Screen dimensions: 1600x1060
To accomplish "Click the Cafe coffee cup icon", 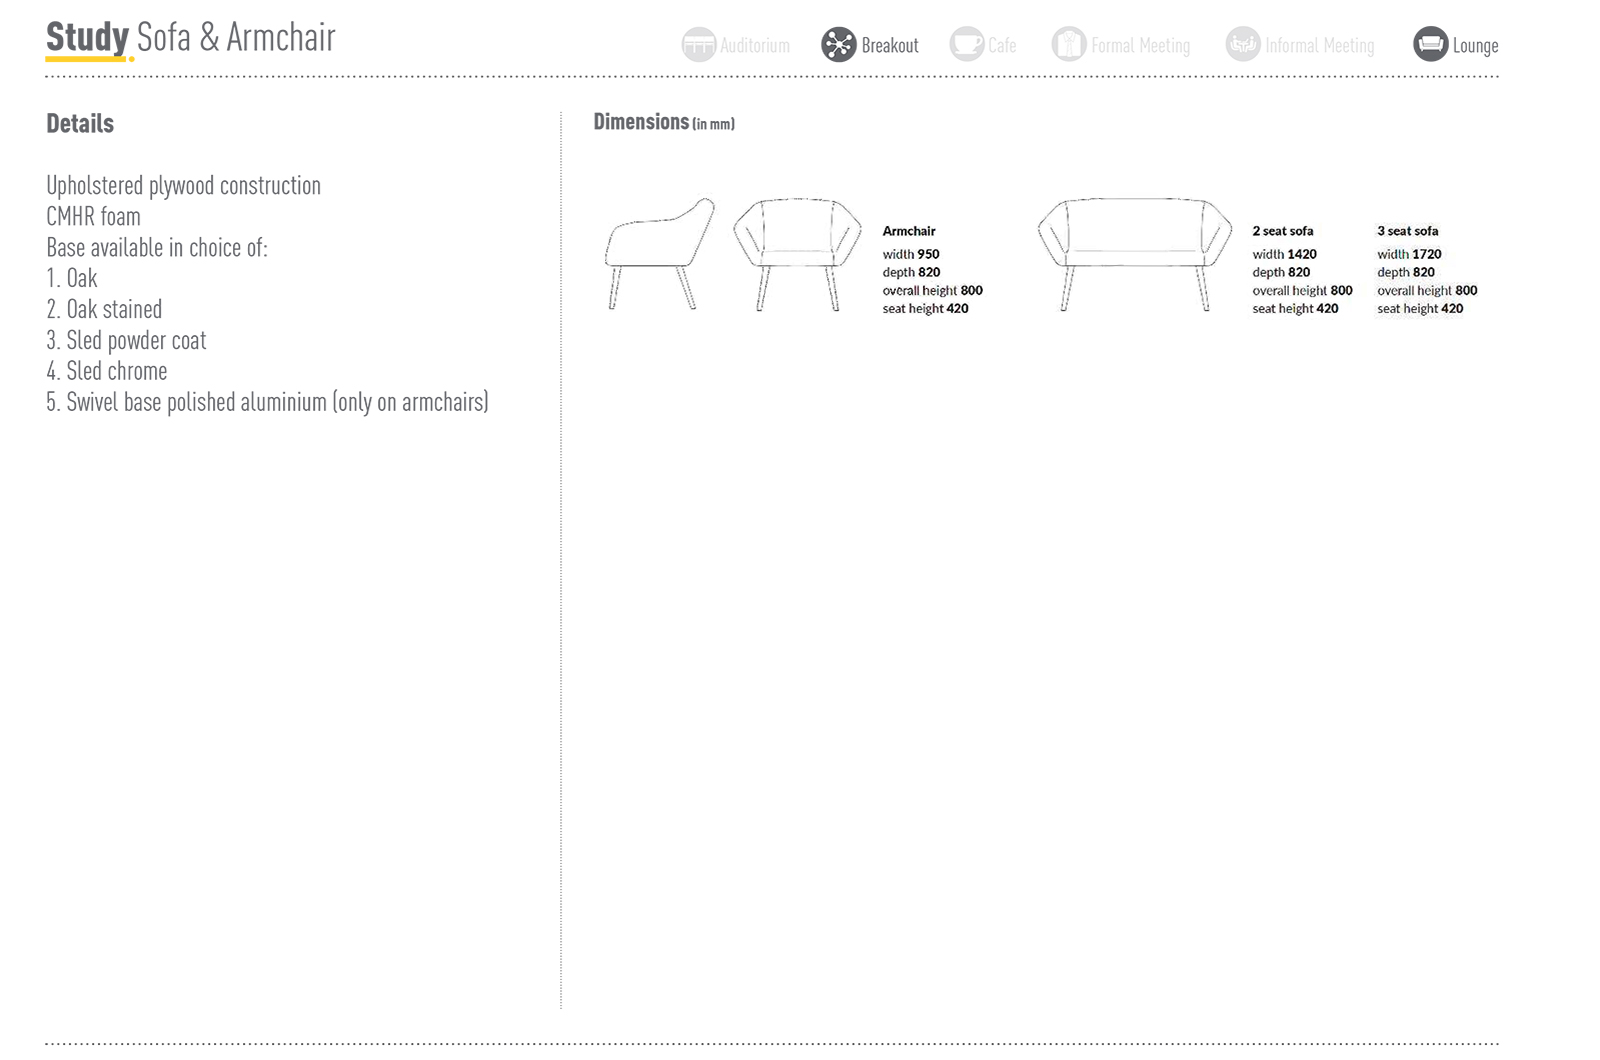I will point(966,45).
